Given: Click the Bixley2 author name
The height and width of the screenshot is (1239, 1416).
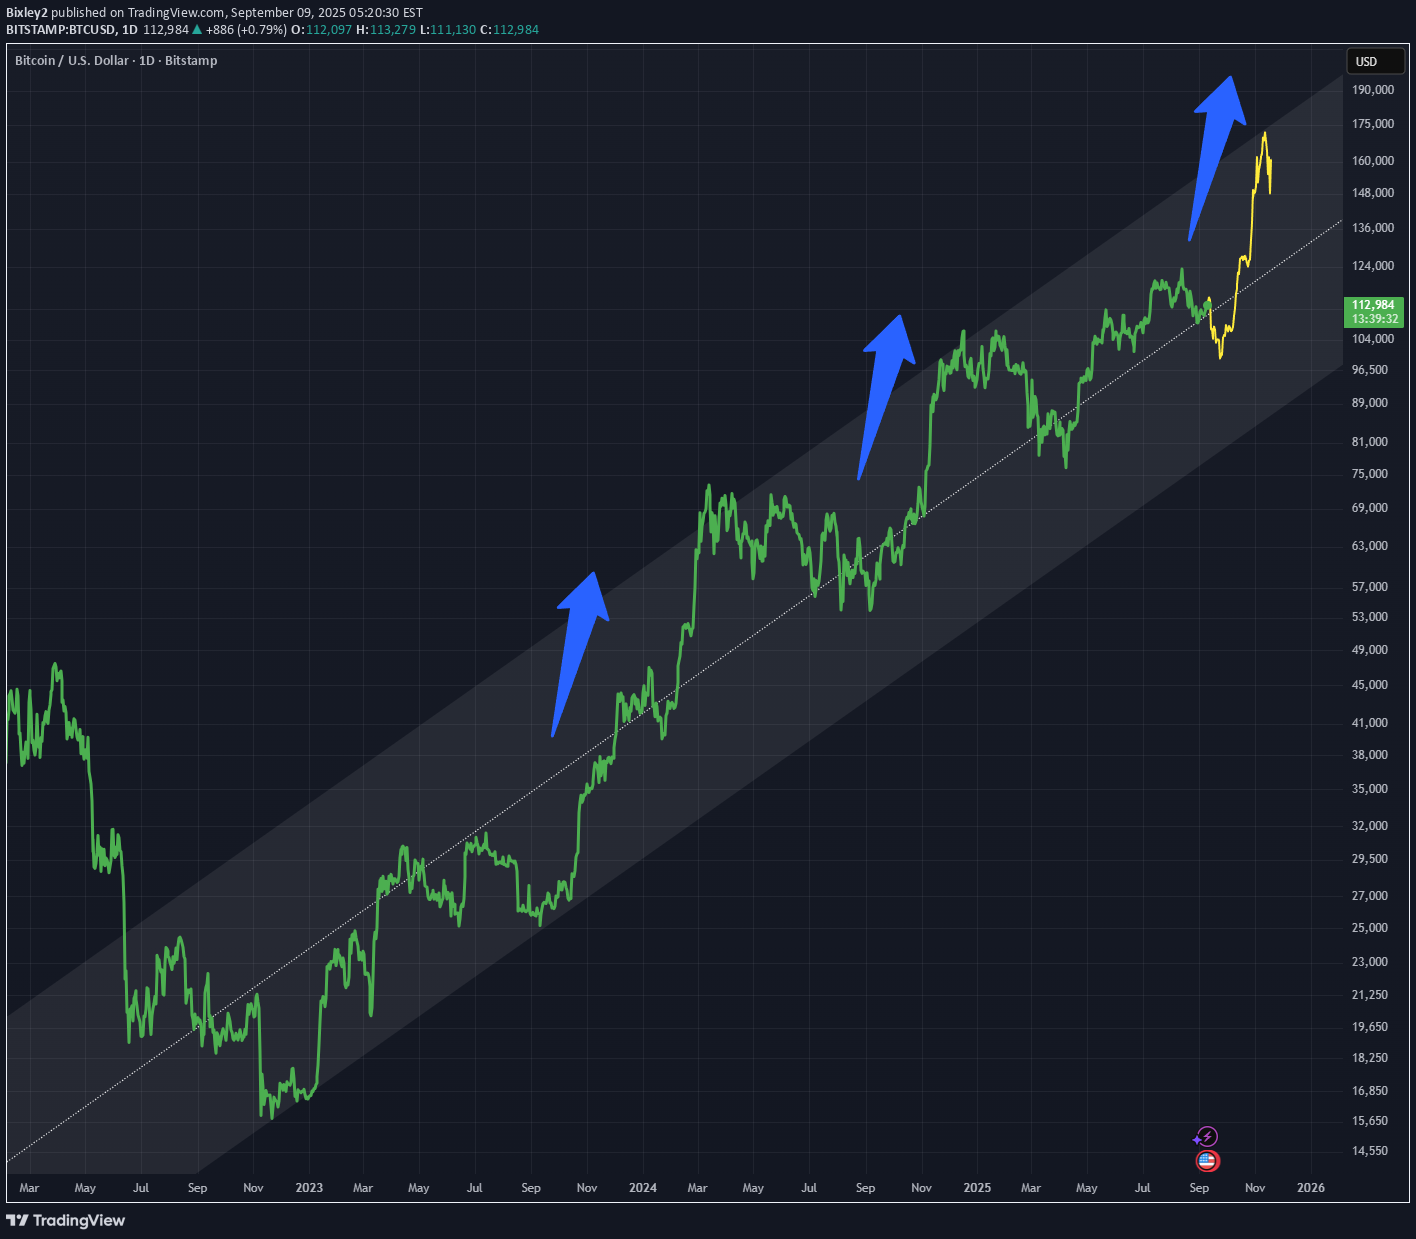Looking at the screenshot, I should (x=27, y=13).
